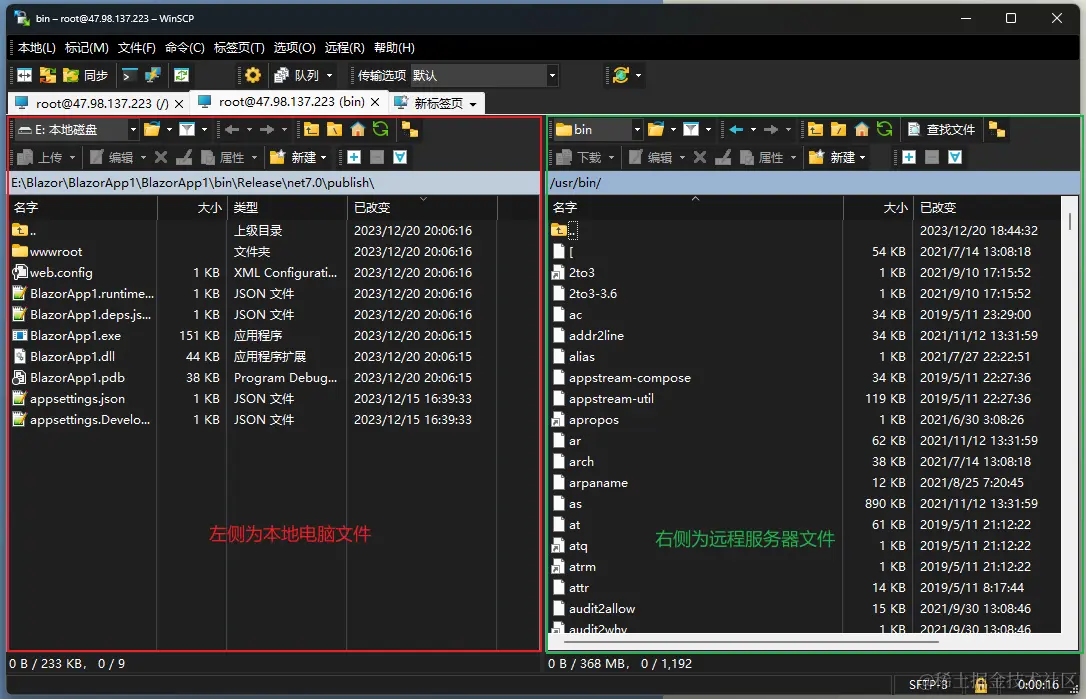Open the 标记(M) menu

[x=87, y=47]
